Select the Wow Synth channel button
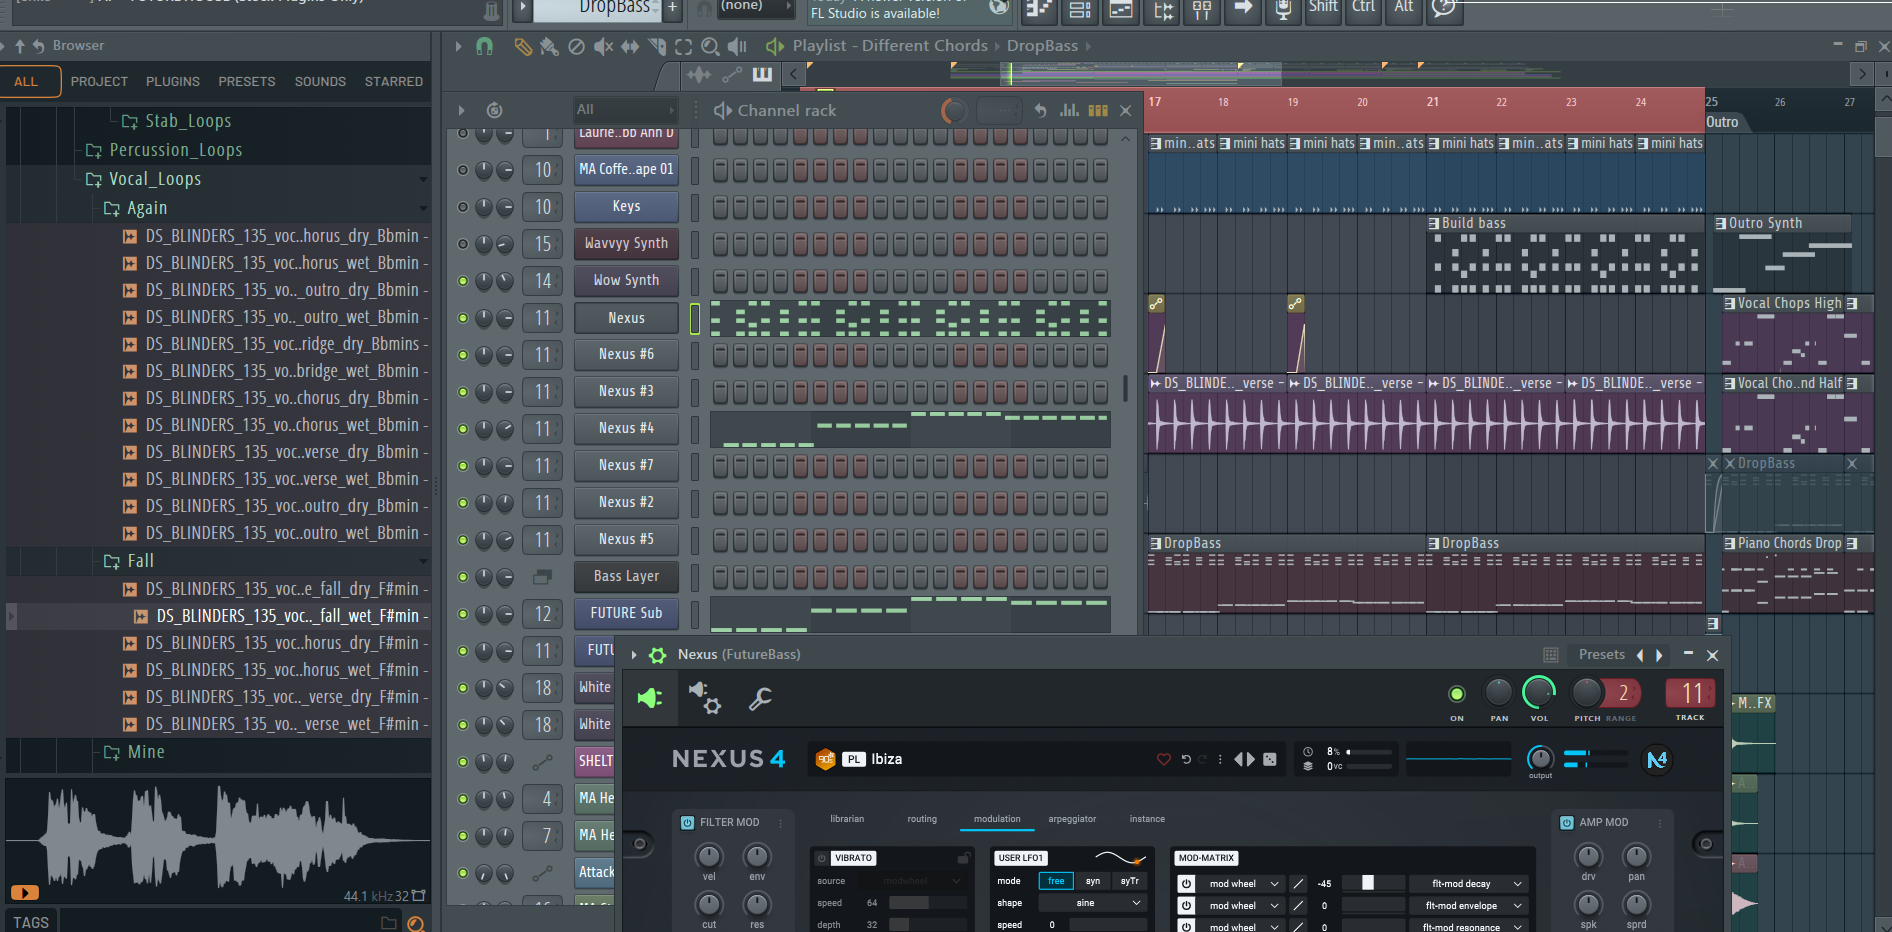 (x=626, y=281)
